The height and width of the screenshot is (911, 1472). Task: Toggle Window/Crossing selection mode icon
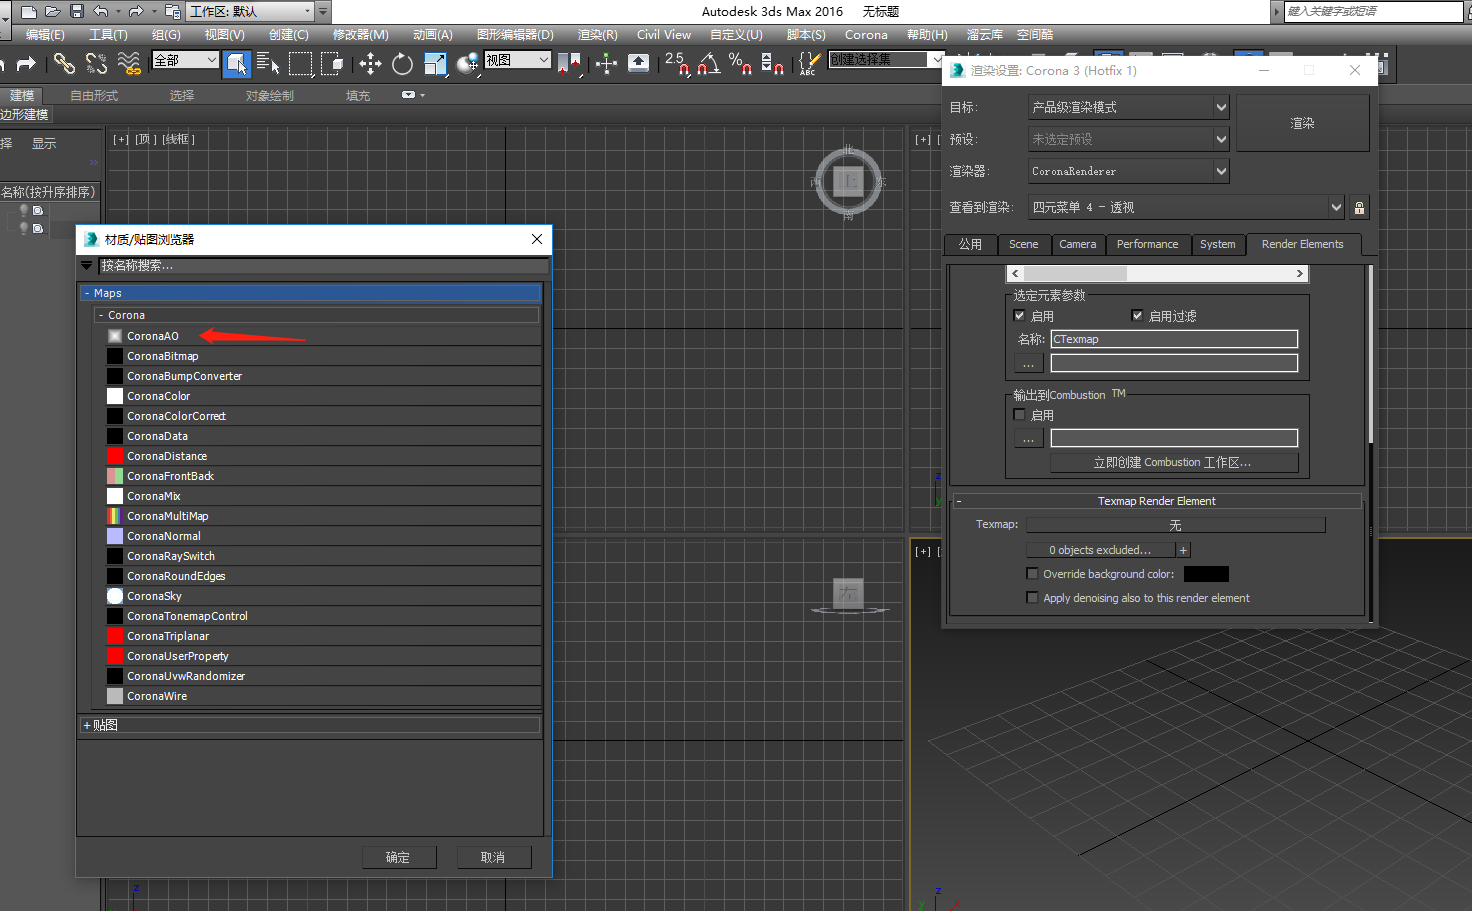click(332, 64)
